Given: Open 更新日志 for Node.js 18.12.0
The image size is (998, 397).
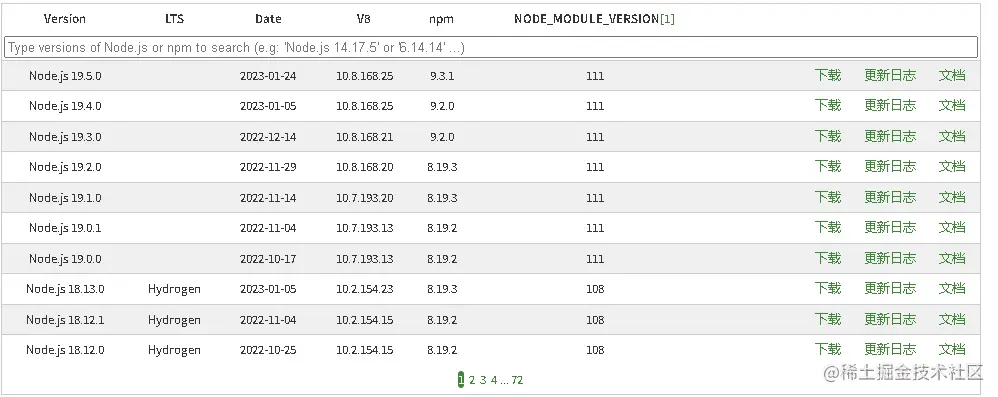Looking at the screenshot, I should tap(890, 350).
